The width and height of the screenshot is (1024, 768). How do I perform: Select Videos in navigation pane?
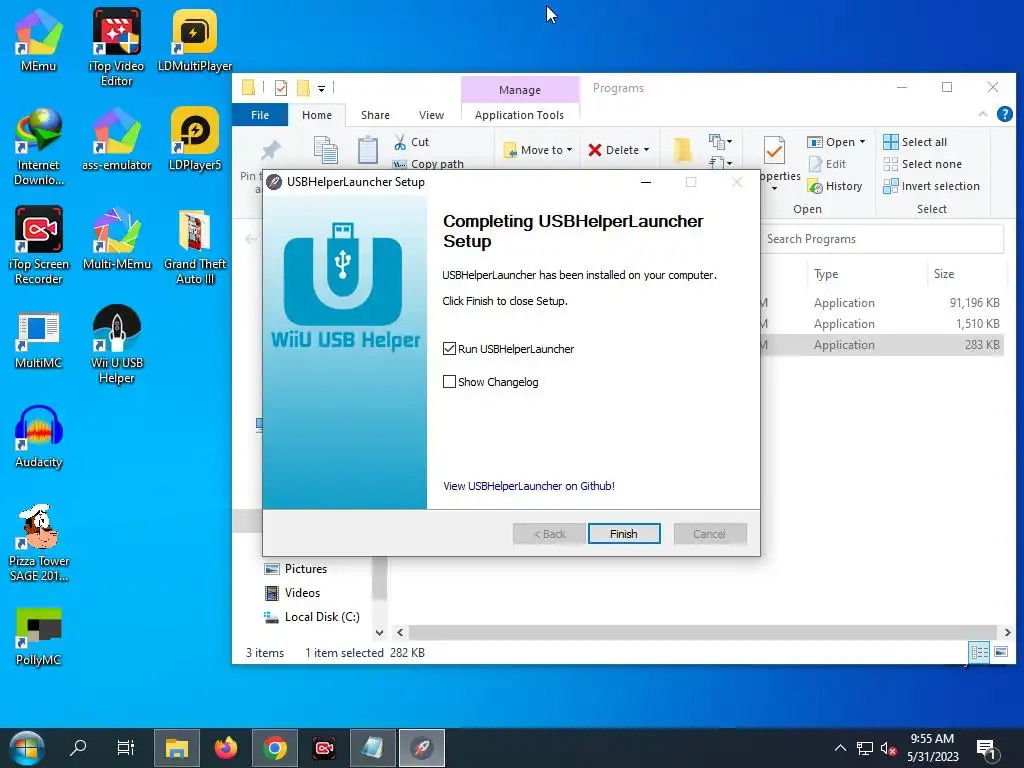[292, 593]
